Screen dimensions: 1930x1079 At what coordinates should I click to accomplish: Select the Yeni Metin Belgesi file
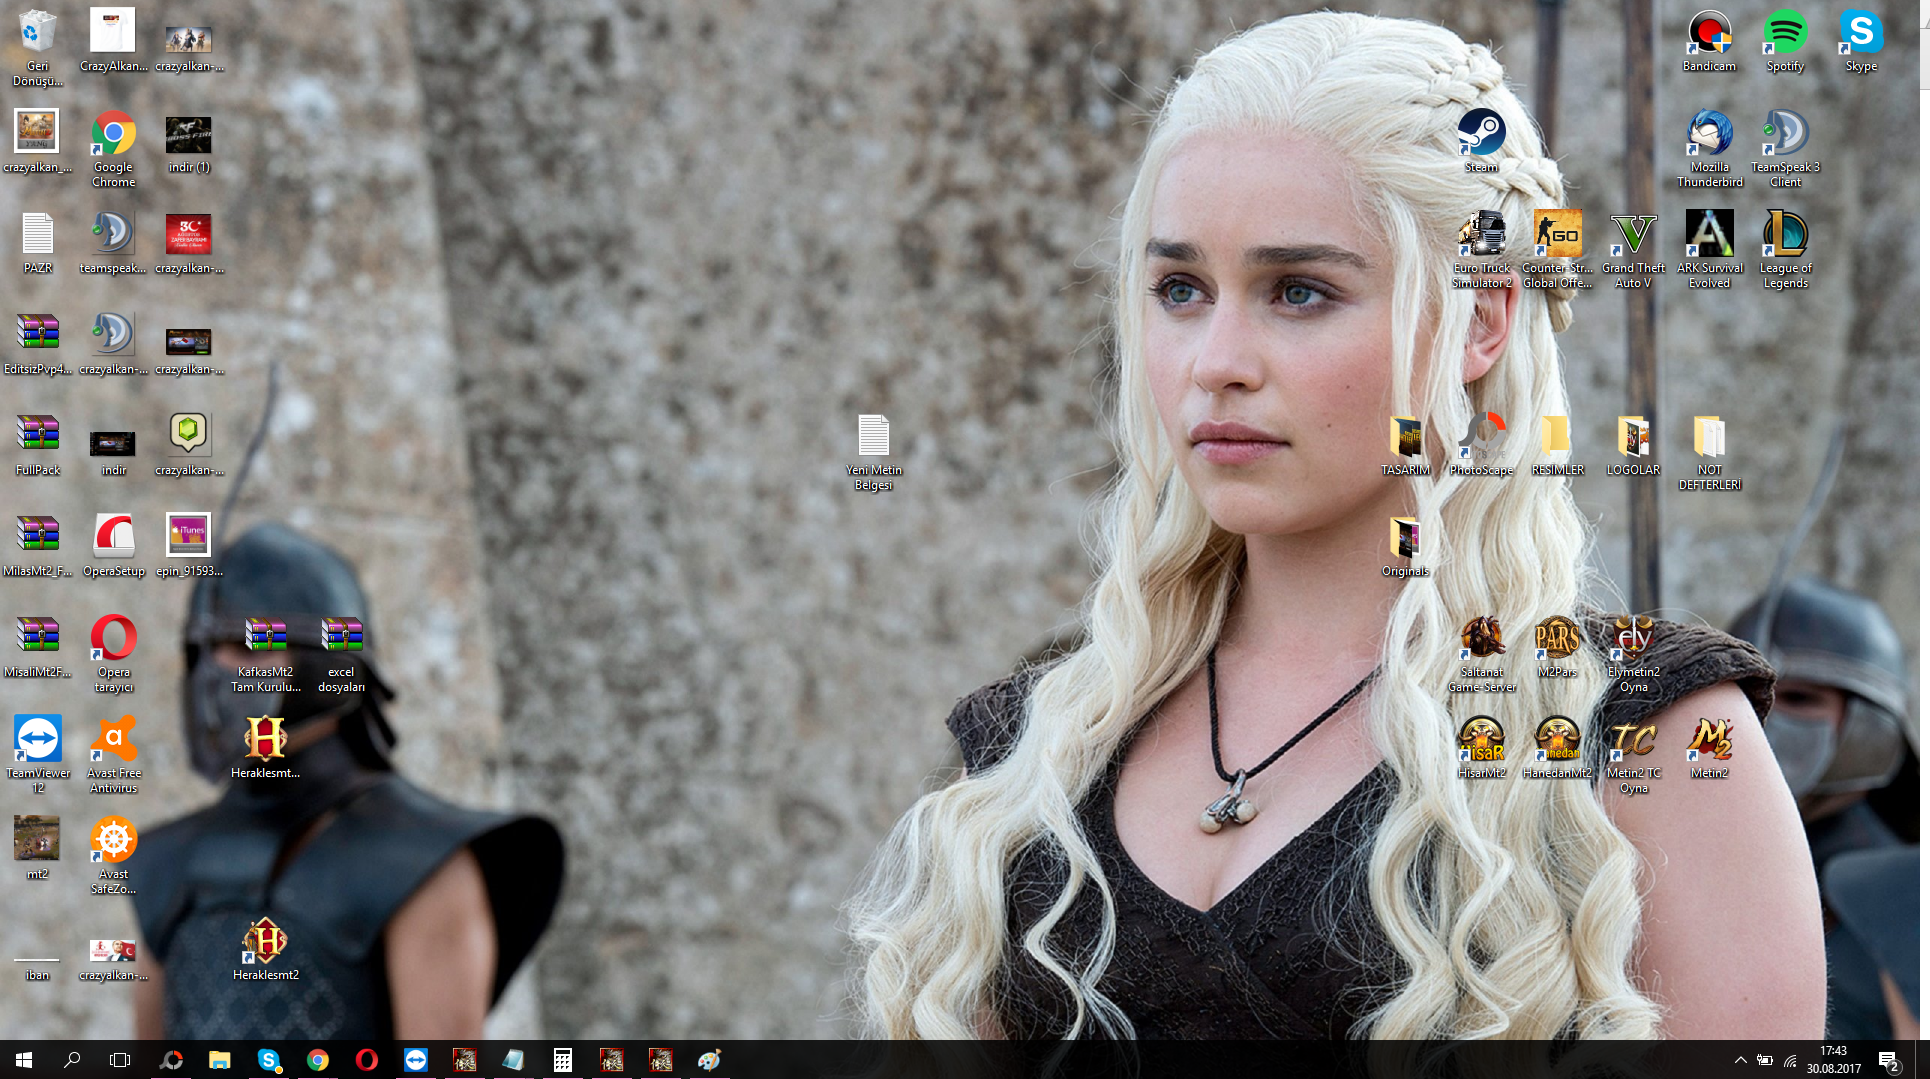(873, 452)
